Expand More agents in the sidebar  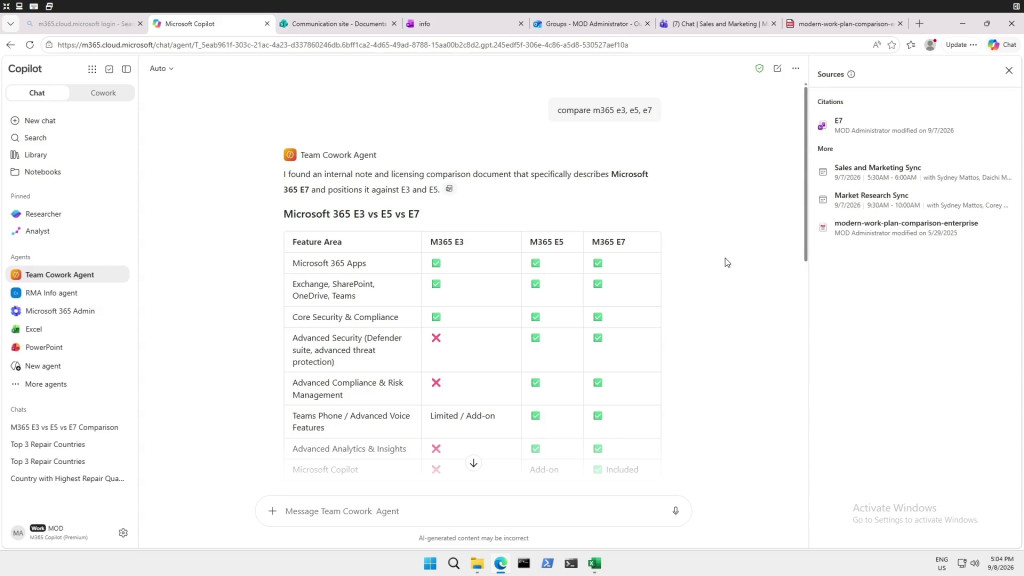point(46,384)
